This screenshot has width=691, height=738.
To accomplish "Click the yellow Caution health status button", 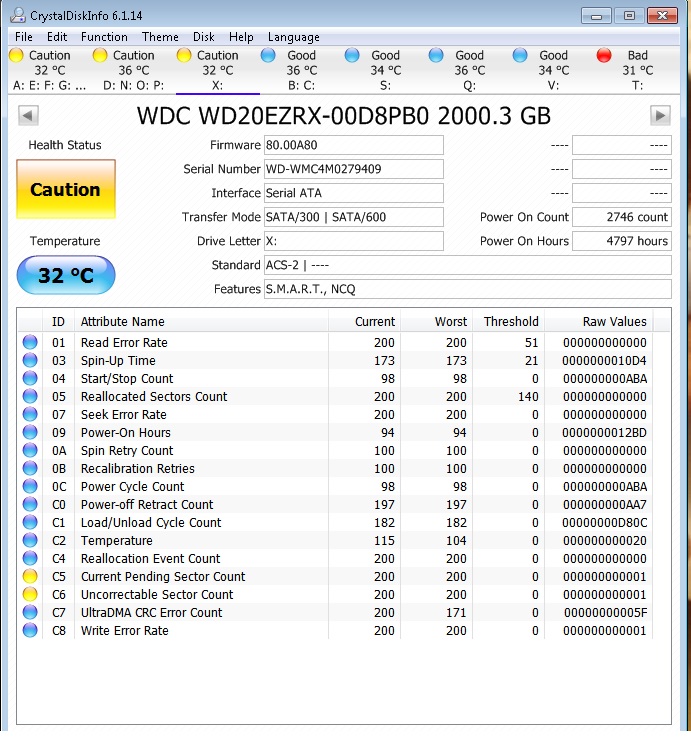I will 66,189.
